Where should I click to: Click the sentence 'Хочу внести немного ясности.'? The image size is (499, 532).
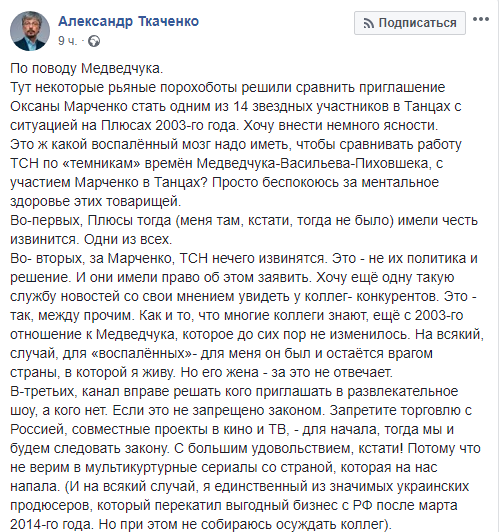(x=341, y=126)
